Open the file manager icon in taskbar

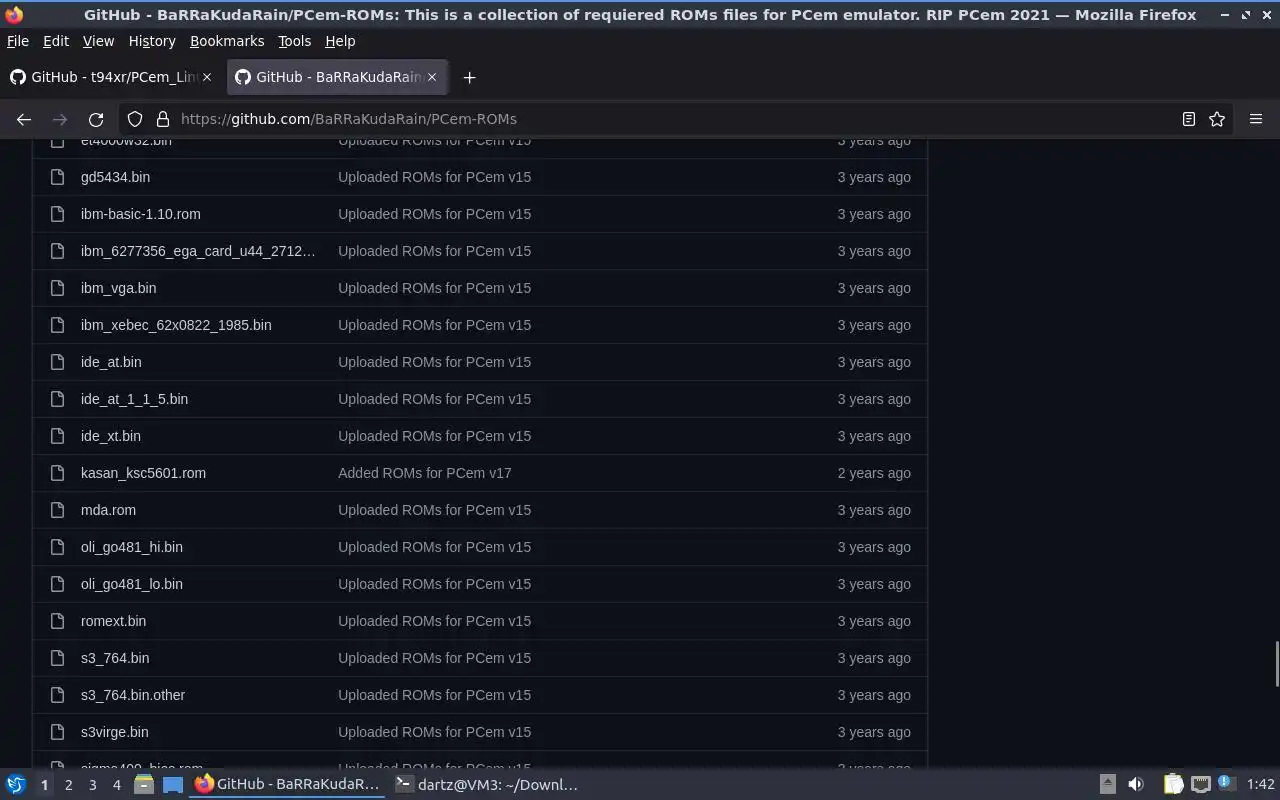tap(144, 785)
